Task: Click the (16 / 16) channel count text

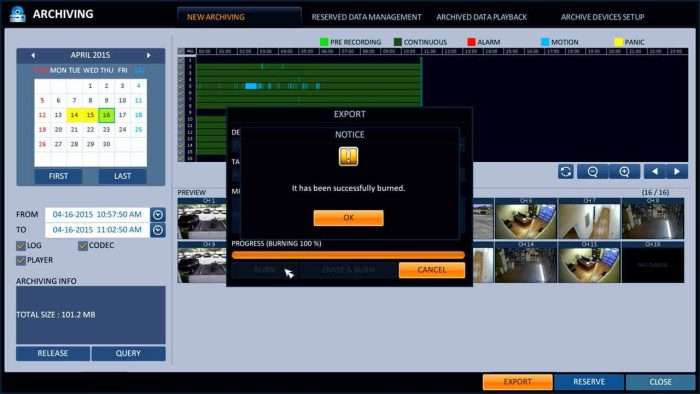Action: pyautogui.click(x=655, y=192)
